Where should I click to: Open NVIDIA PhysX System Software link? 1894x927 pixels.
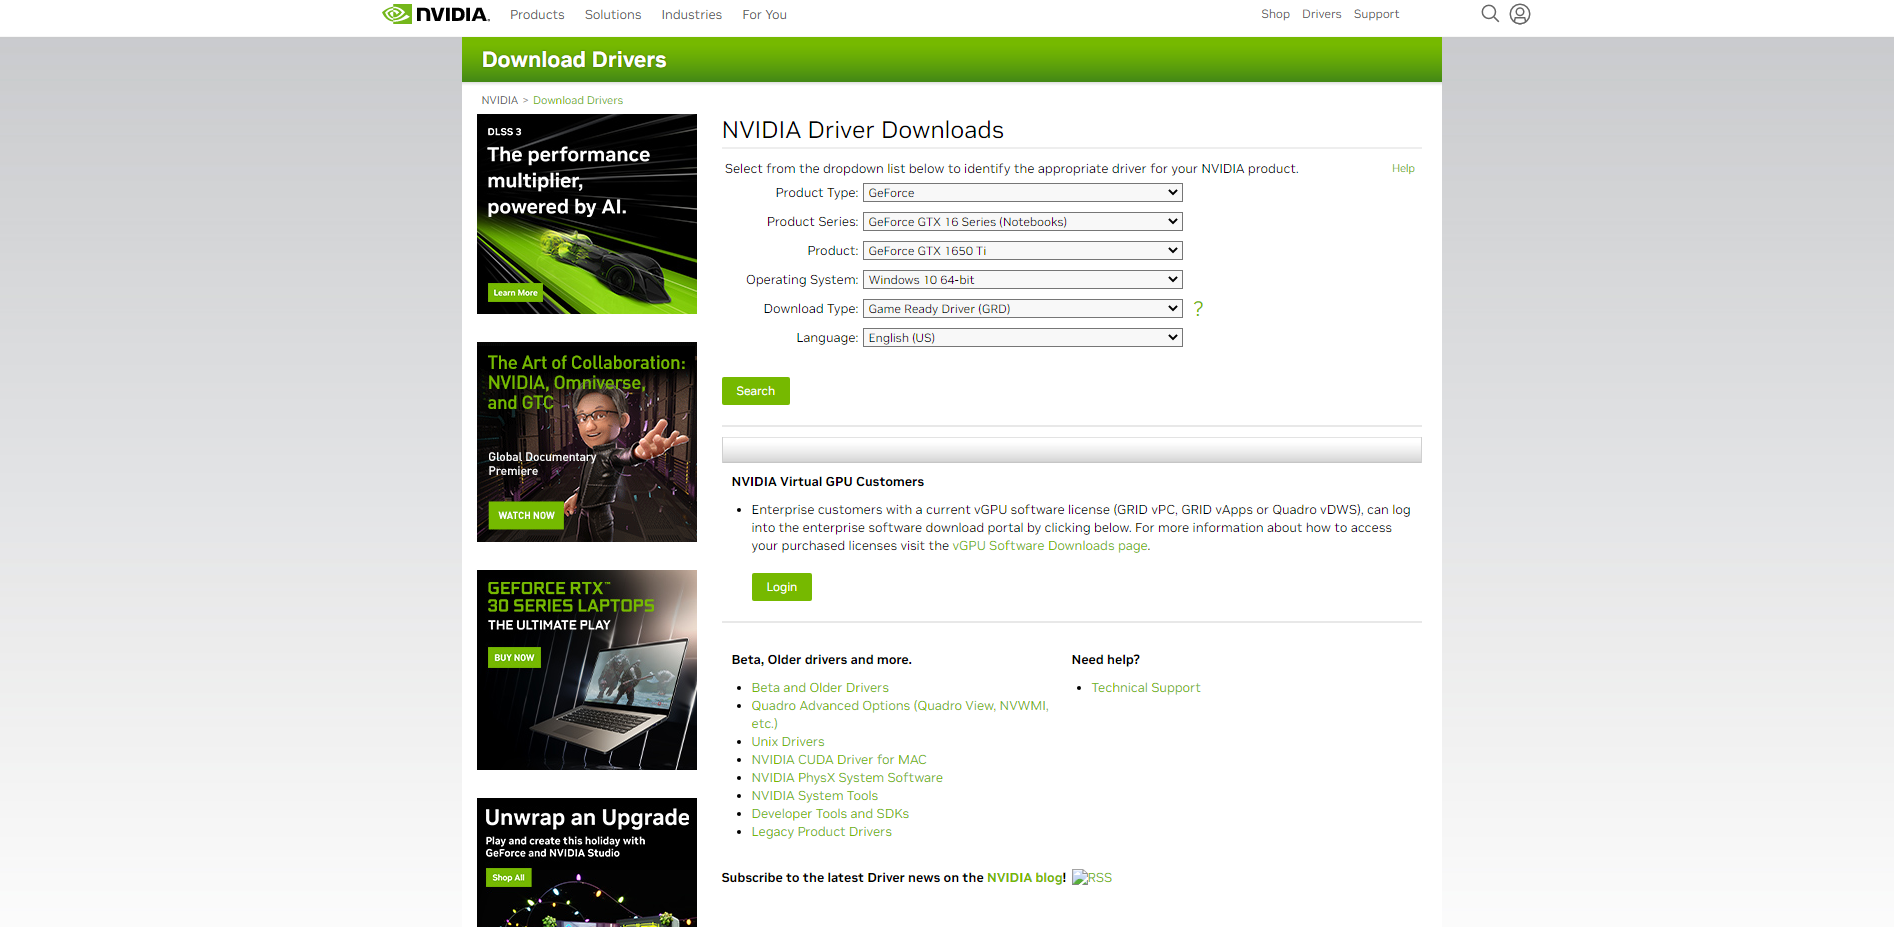(847, 778)
